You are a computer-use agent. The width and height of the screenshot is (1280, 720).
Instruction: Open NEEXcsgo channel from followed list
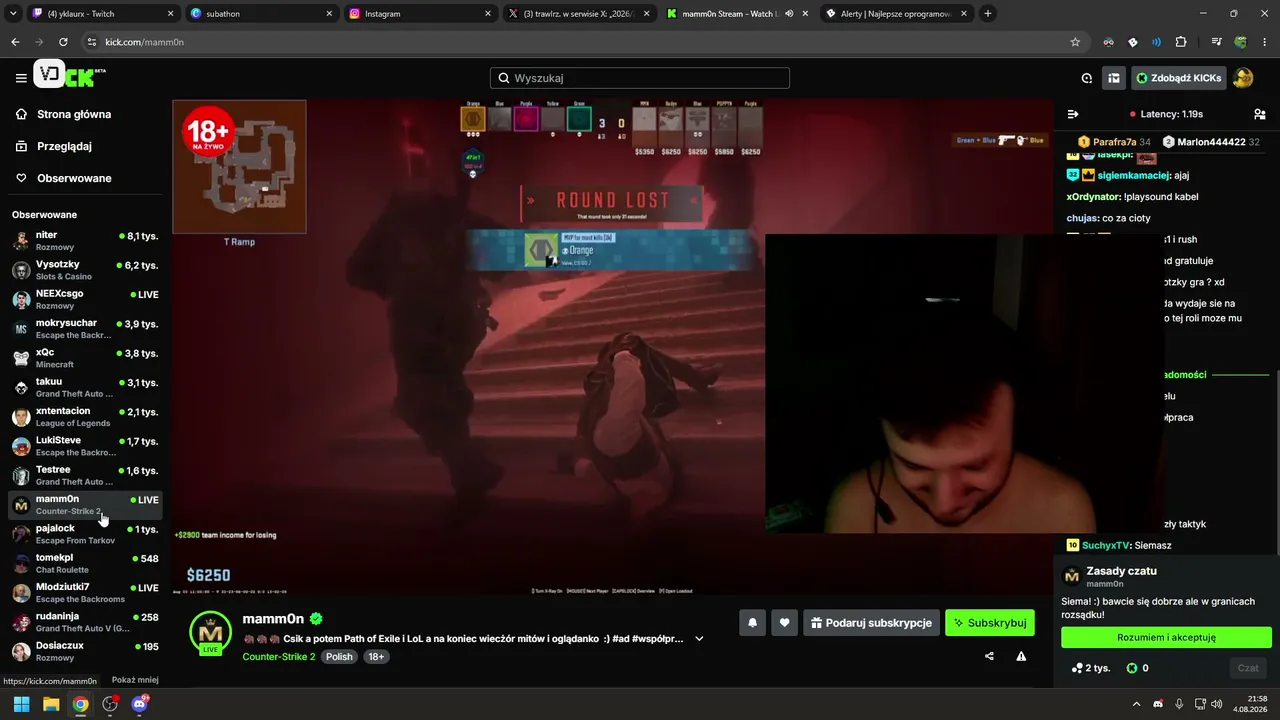pos(85,299)
